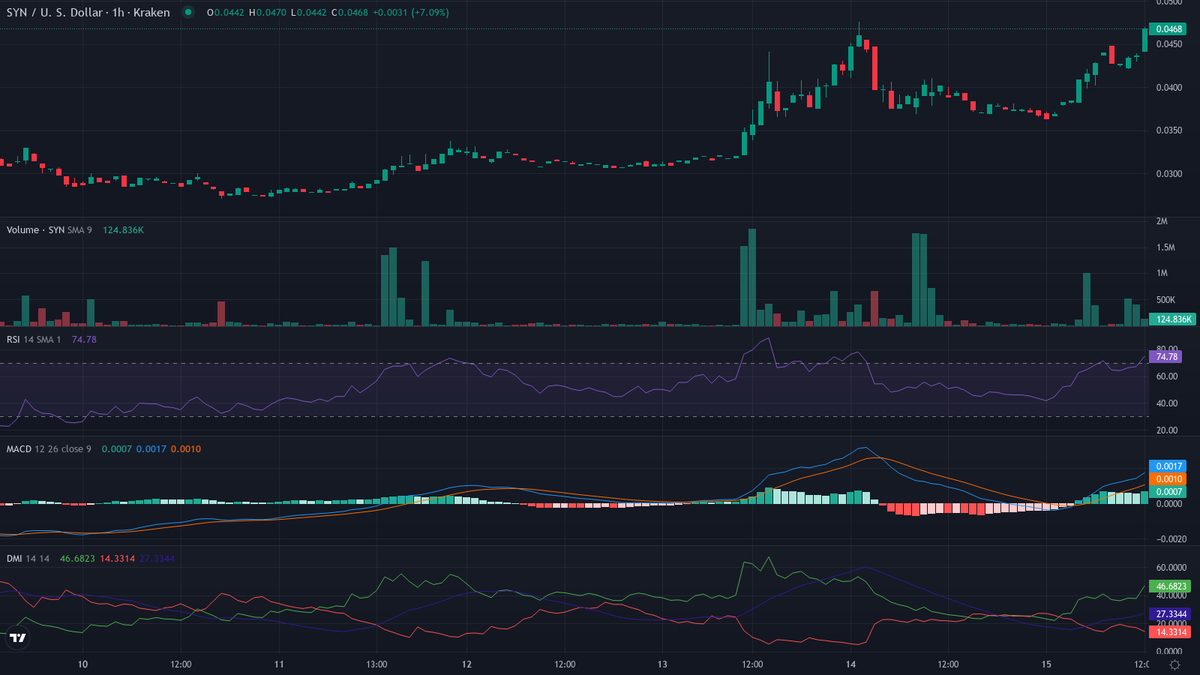Click the 13:00 label on the time axis
1200x675 pixels.
(376, 664)
